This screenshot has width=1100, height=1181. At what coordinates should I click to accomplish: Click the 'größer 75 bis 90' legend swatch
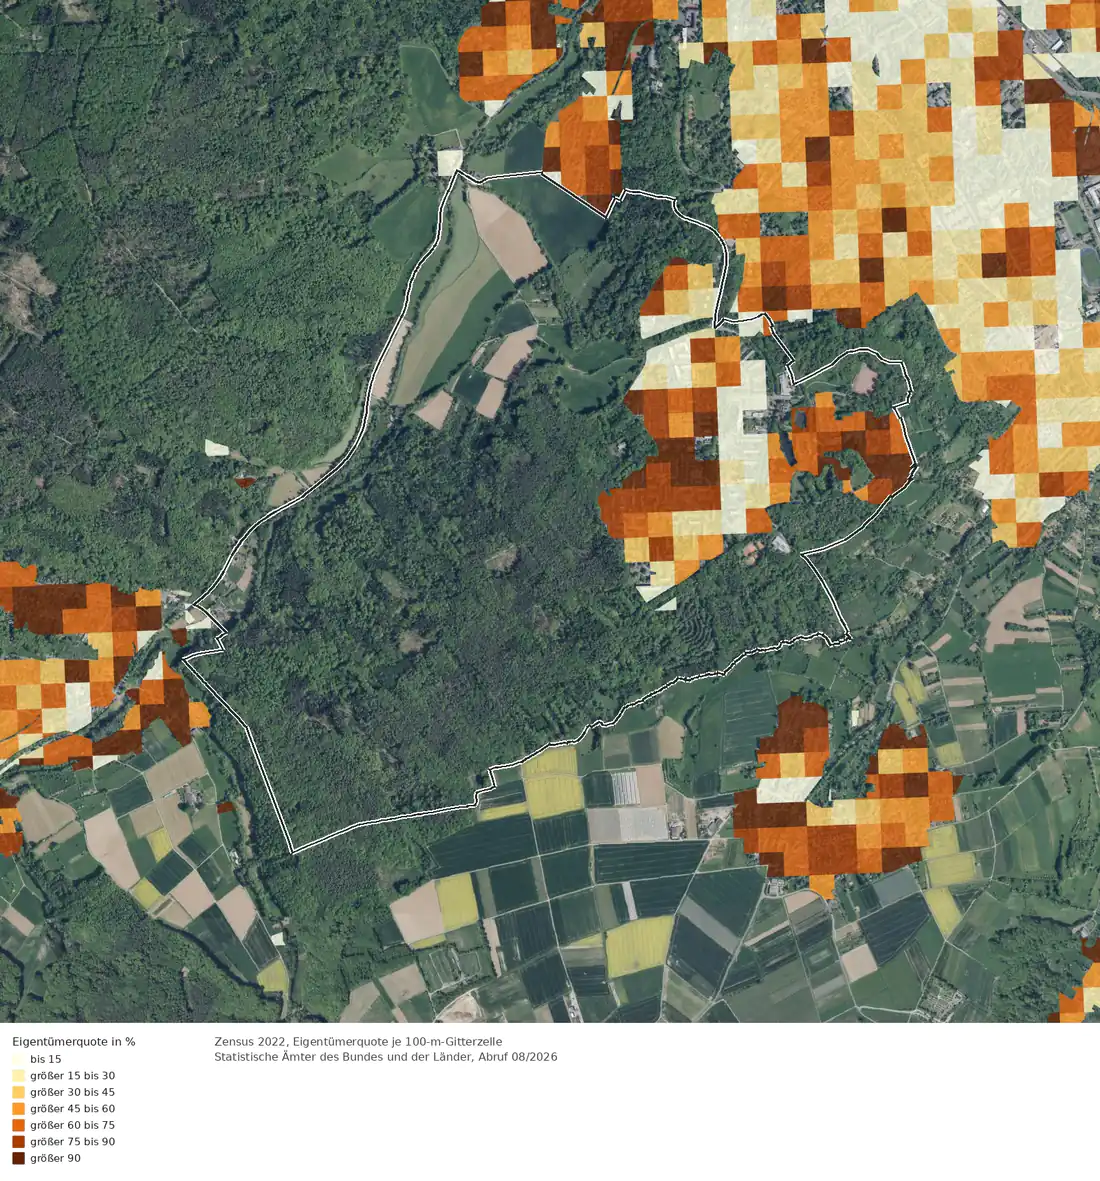(x=18, y=1142)
